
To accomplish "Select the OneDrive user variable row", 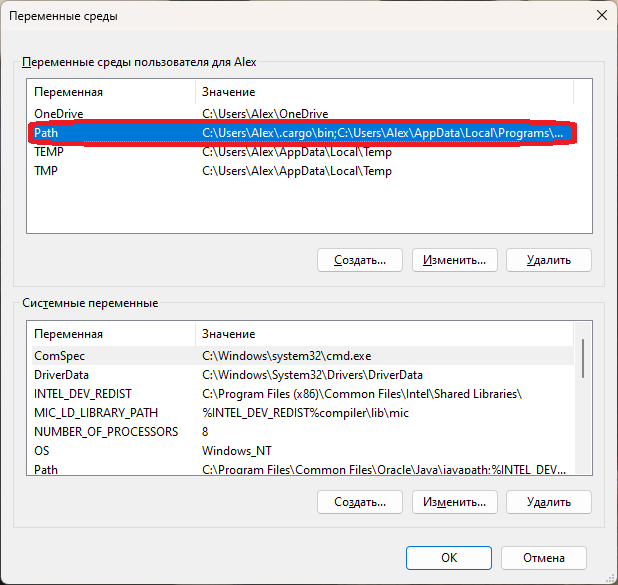I will click(302, 114).
